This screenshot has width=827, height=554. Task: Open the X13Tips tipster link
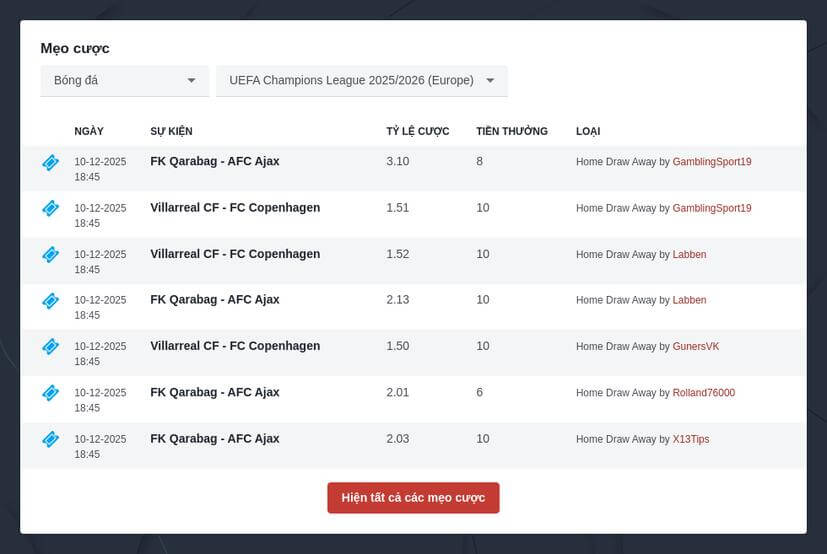point(690,439)
